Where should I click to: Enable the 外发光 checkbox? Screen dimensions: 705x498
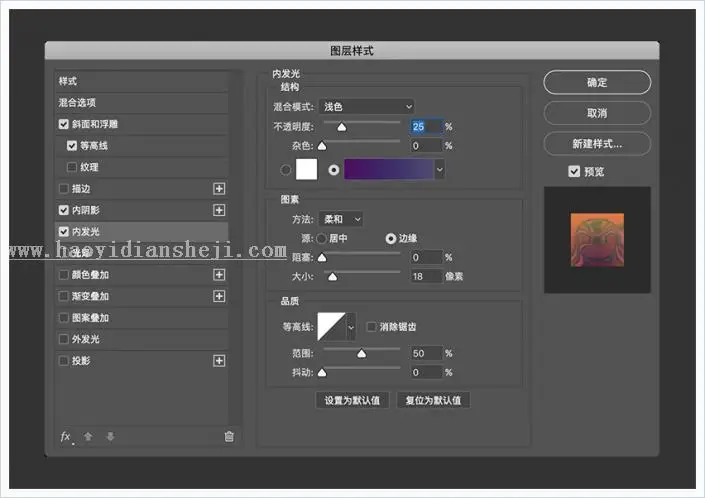click(64, 339)
